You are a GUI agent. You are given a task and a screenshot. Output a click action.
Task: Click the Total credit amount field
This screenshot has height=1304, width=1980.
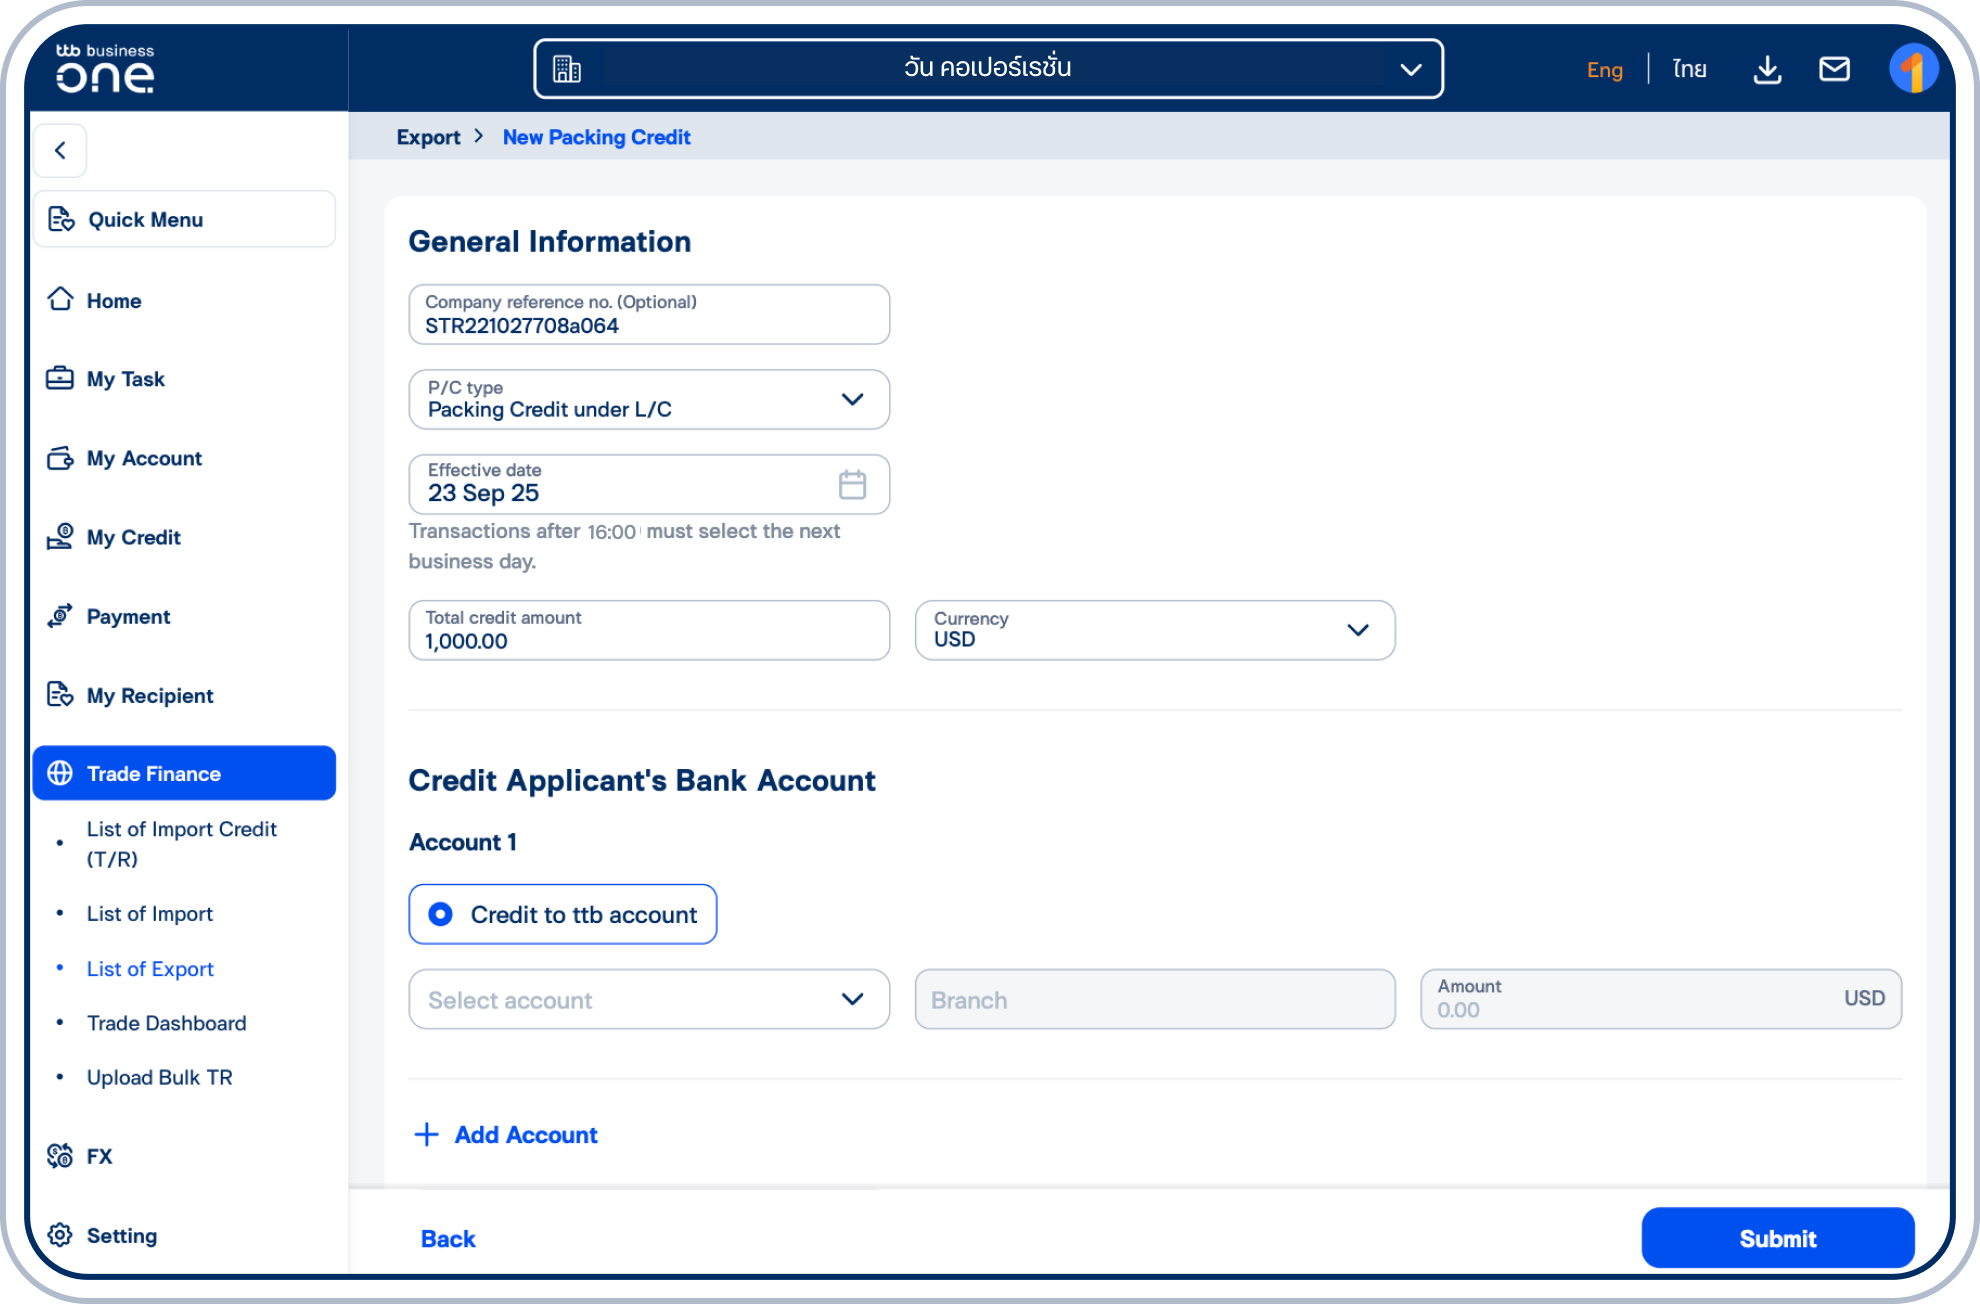click(x=648, y=630)
